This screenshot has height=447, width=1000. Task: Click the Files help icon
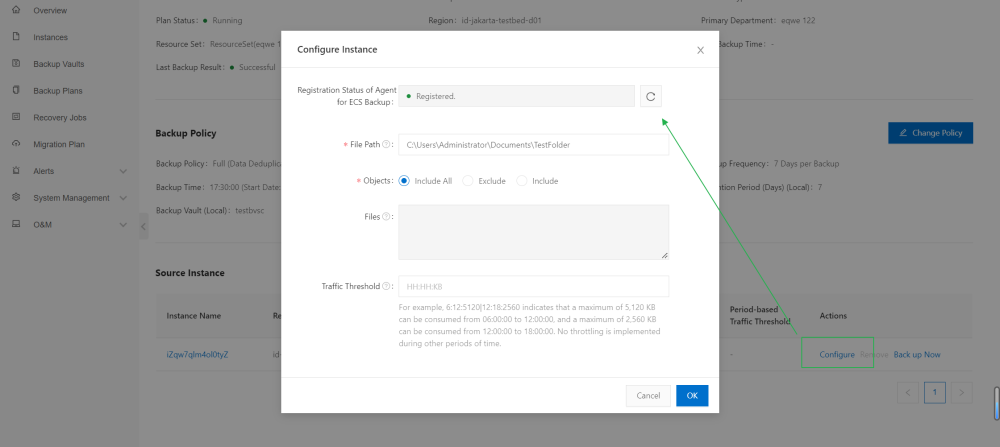386,217
